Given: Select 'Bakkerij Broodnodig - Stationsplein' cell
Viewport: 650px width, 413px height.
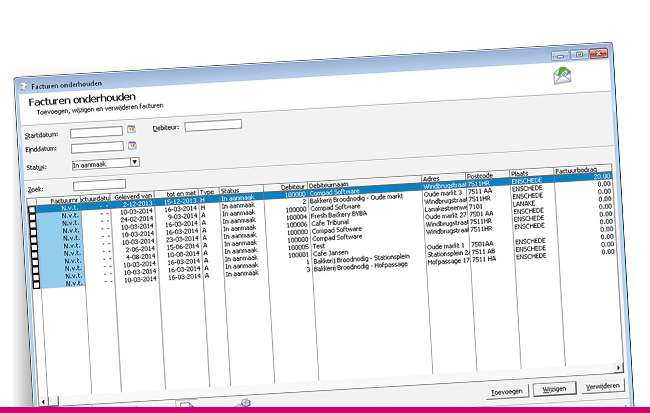Looking at the screenshot, I should [361, 259].
